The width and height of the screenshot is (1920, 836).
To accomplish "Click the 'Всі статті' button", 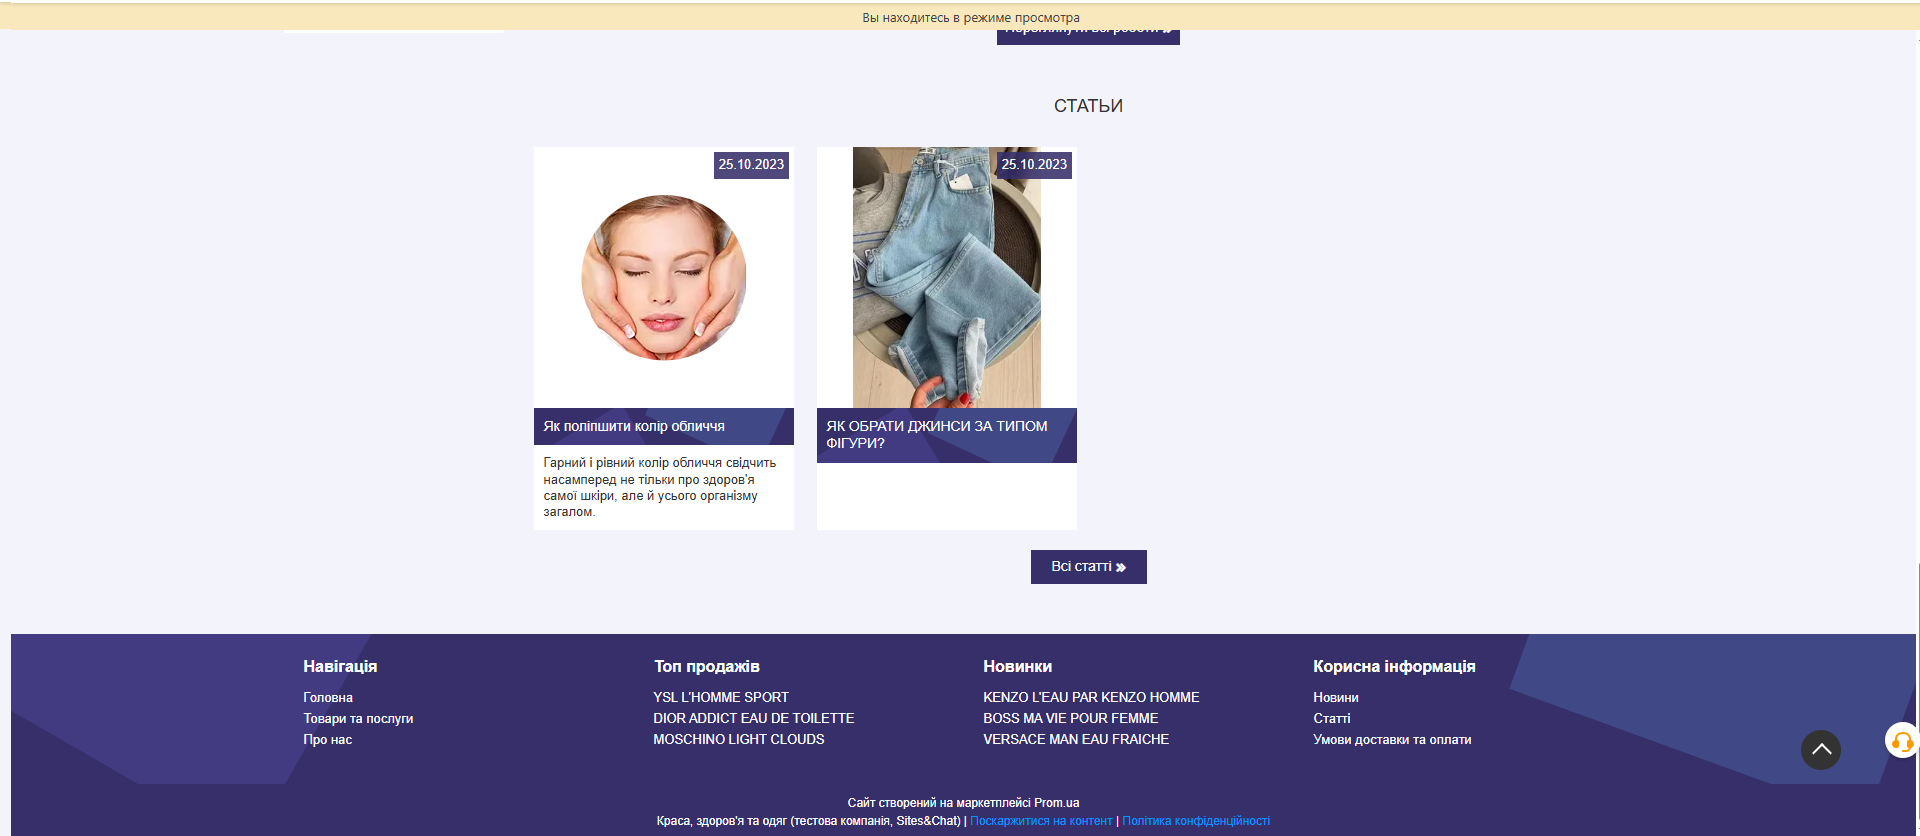I will (x=1088, y=567).
